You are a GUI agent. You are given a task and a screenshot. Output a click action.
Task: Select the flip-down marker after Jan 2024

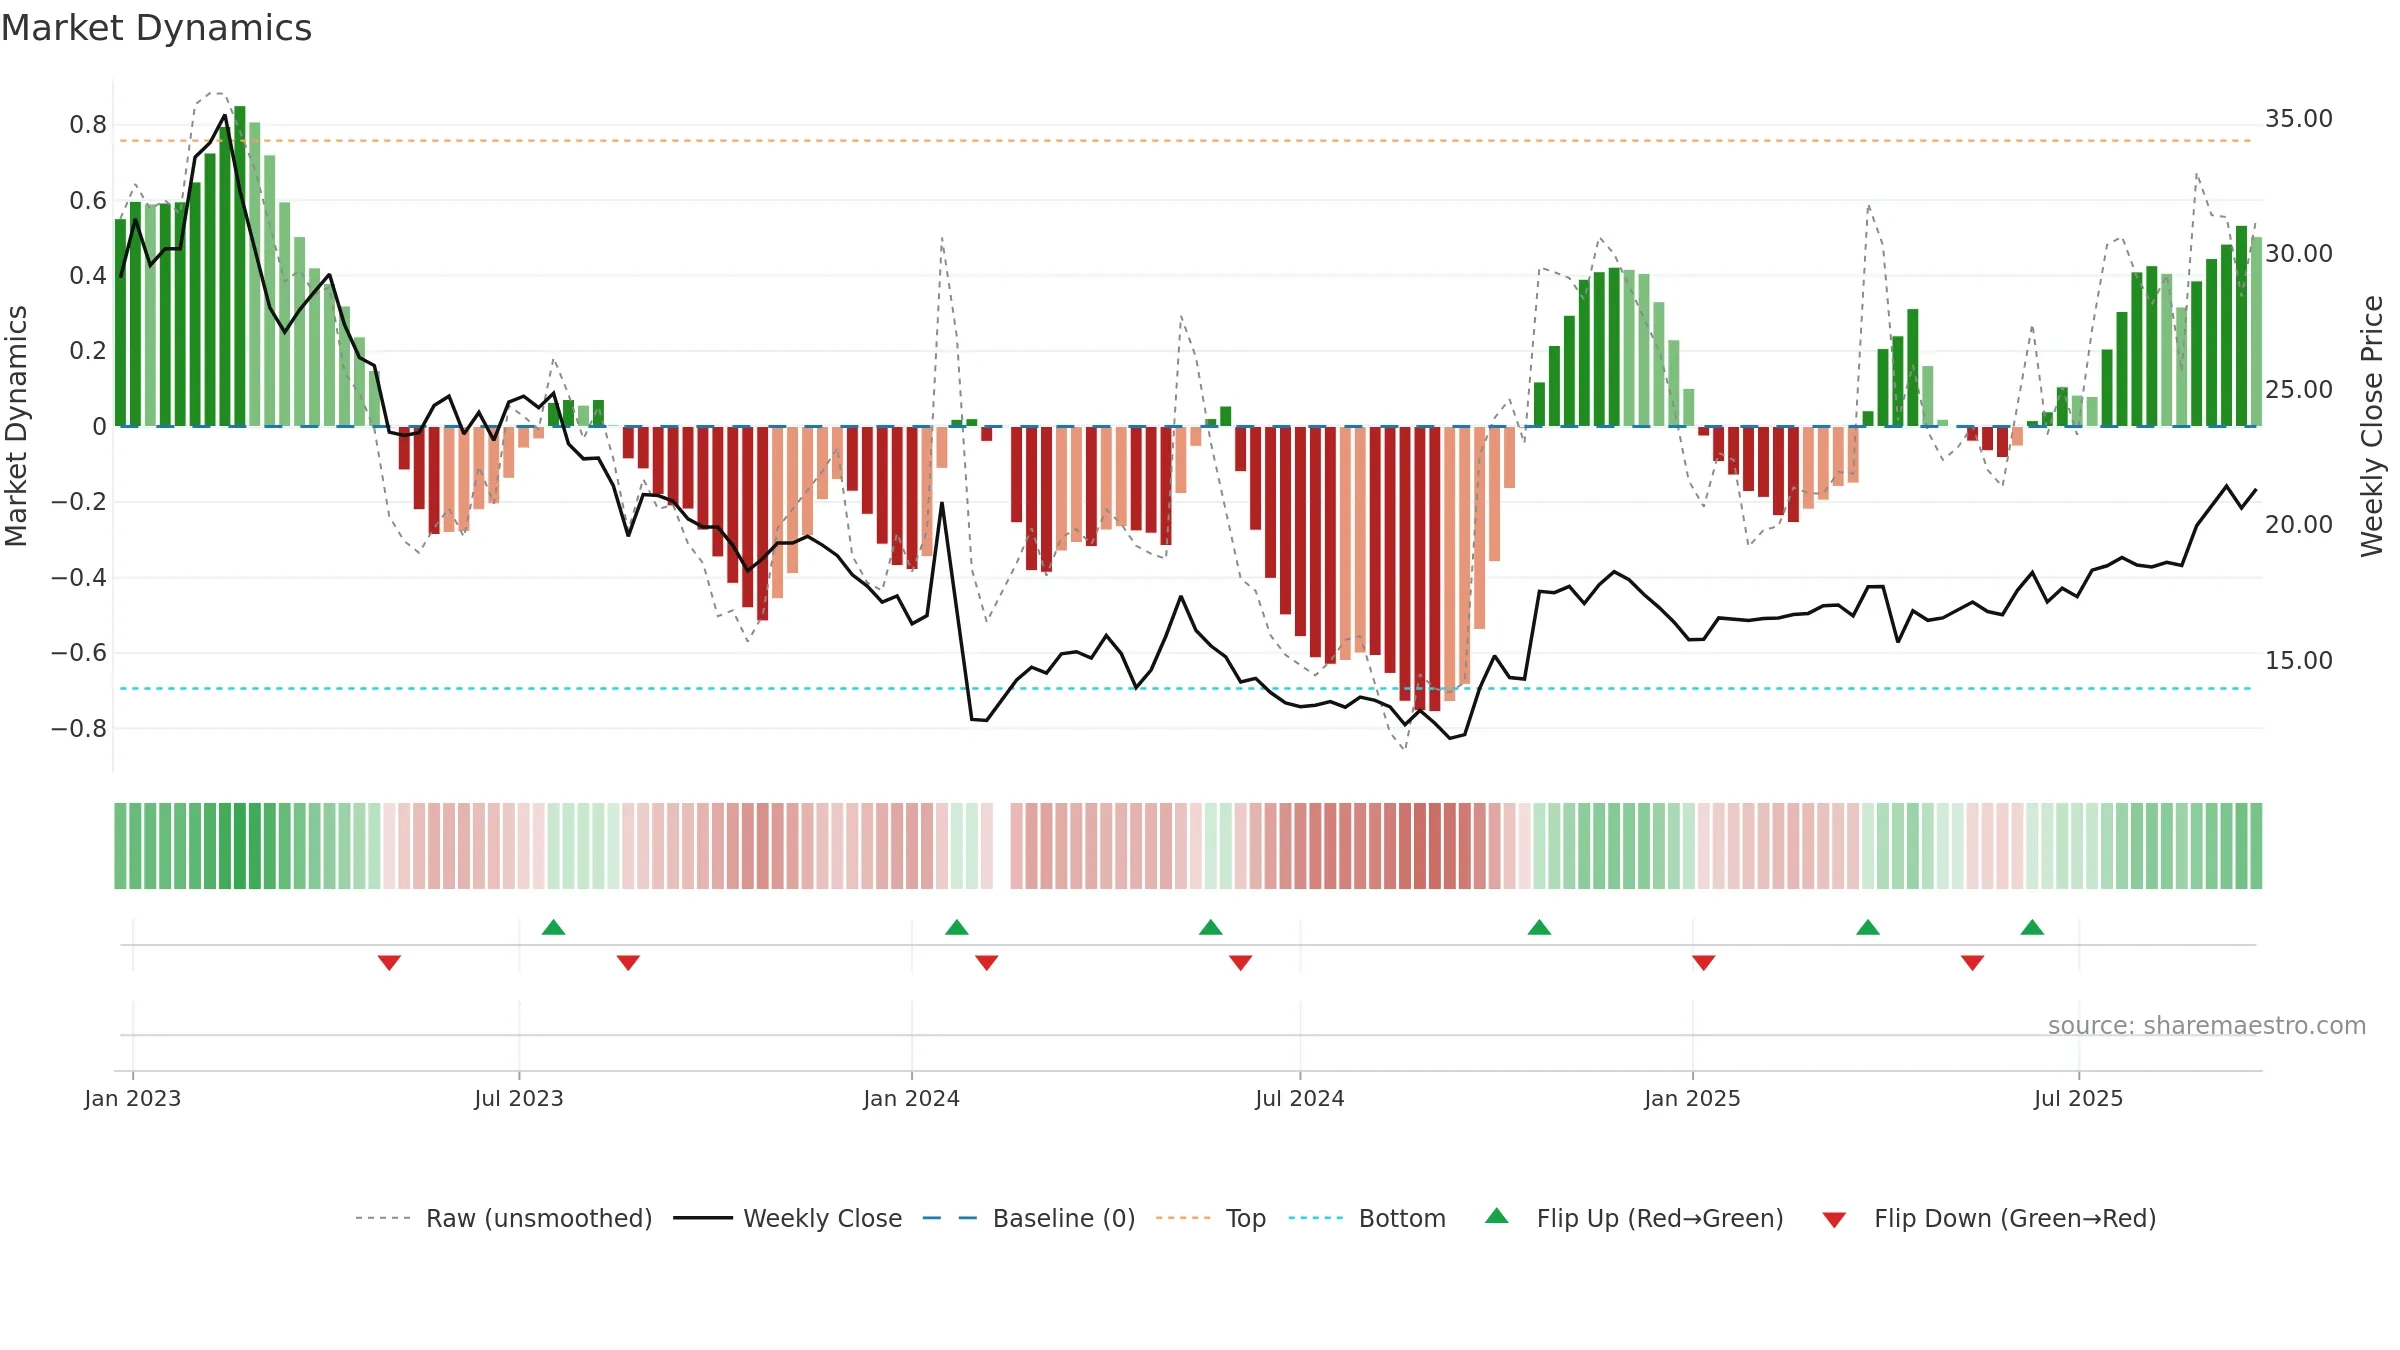tap(987, 962)
